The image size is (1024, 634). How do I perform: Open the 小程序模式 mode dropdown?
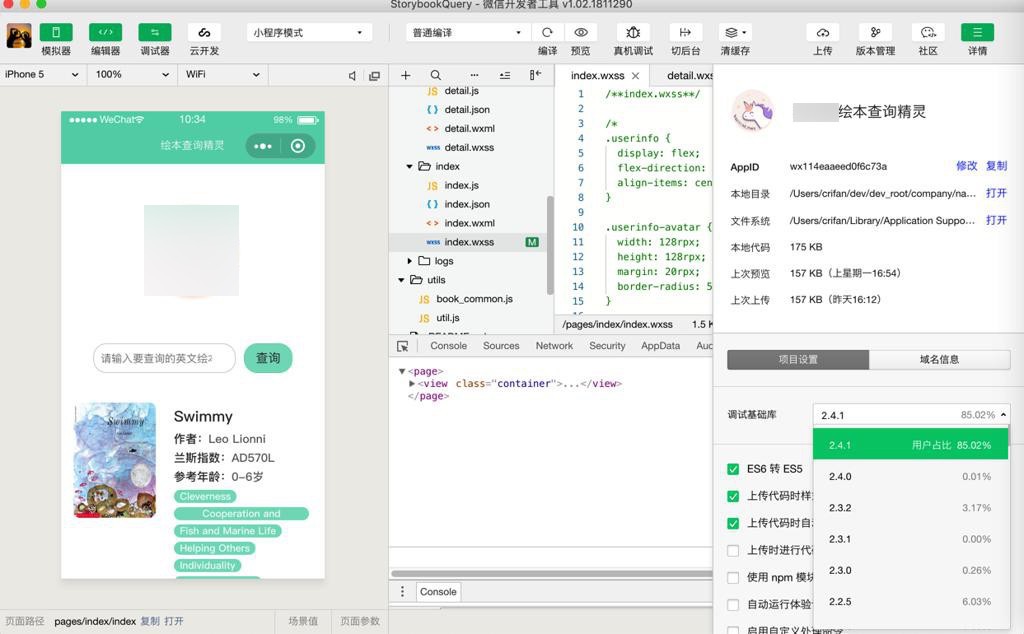coord(309,33)
